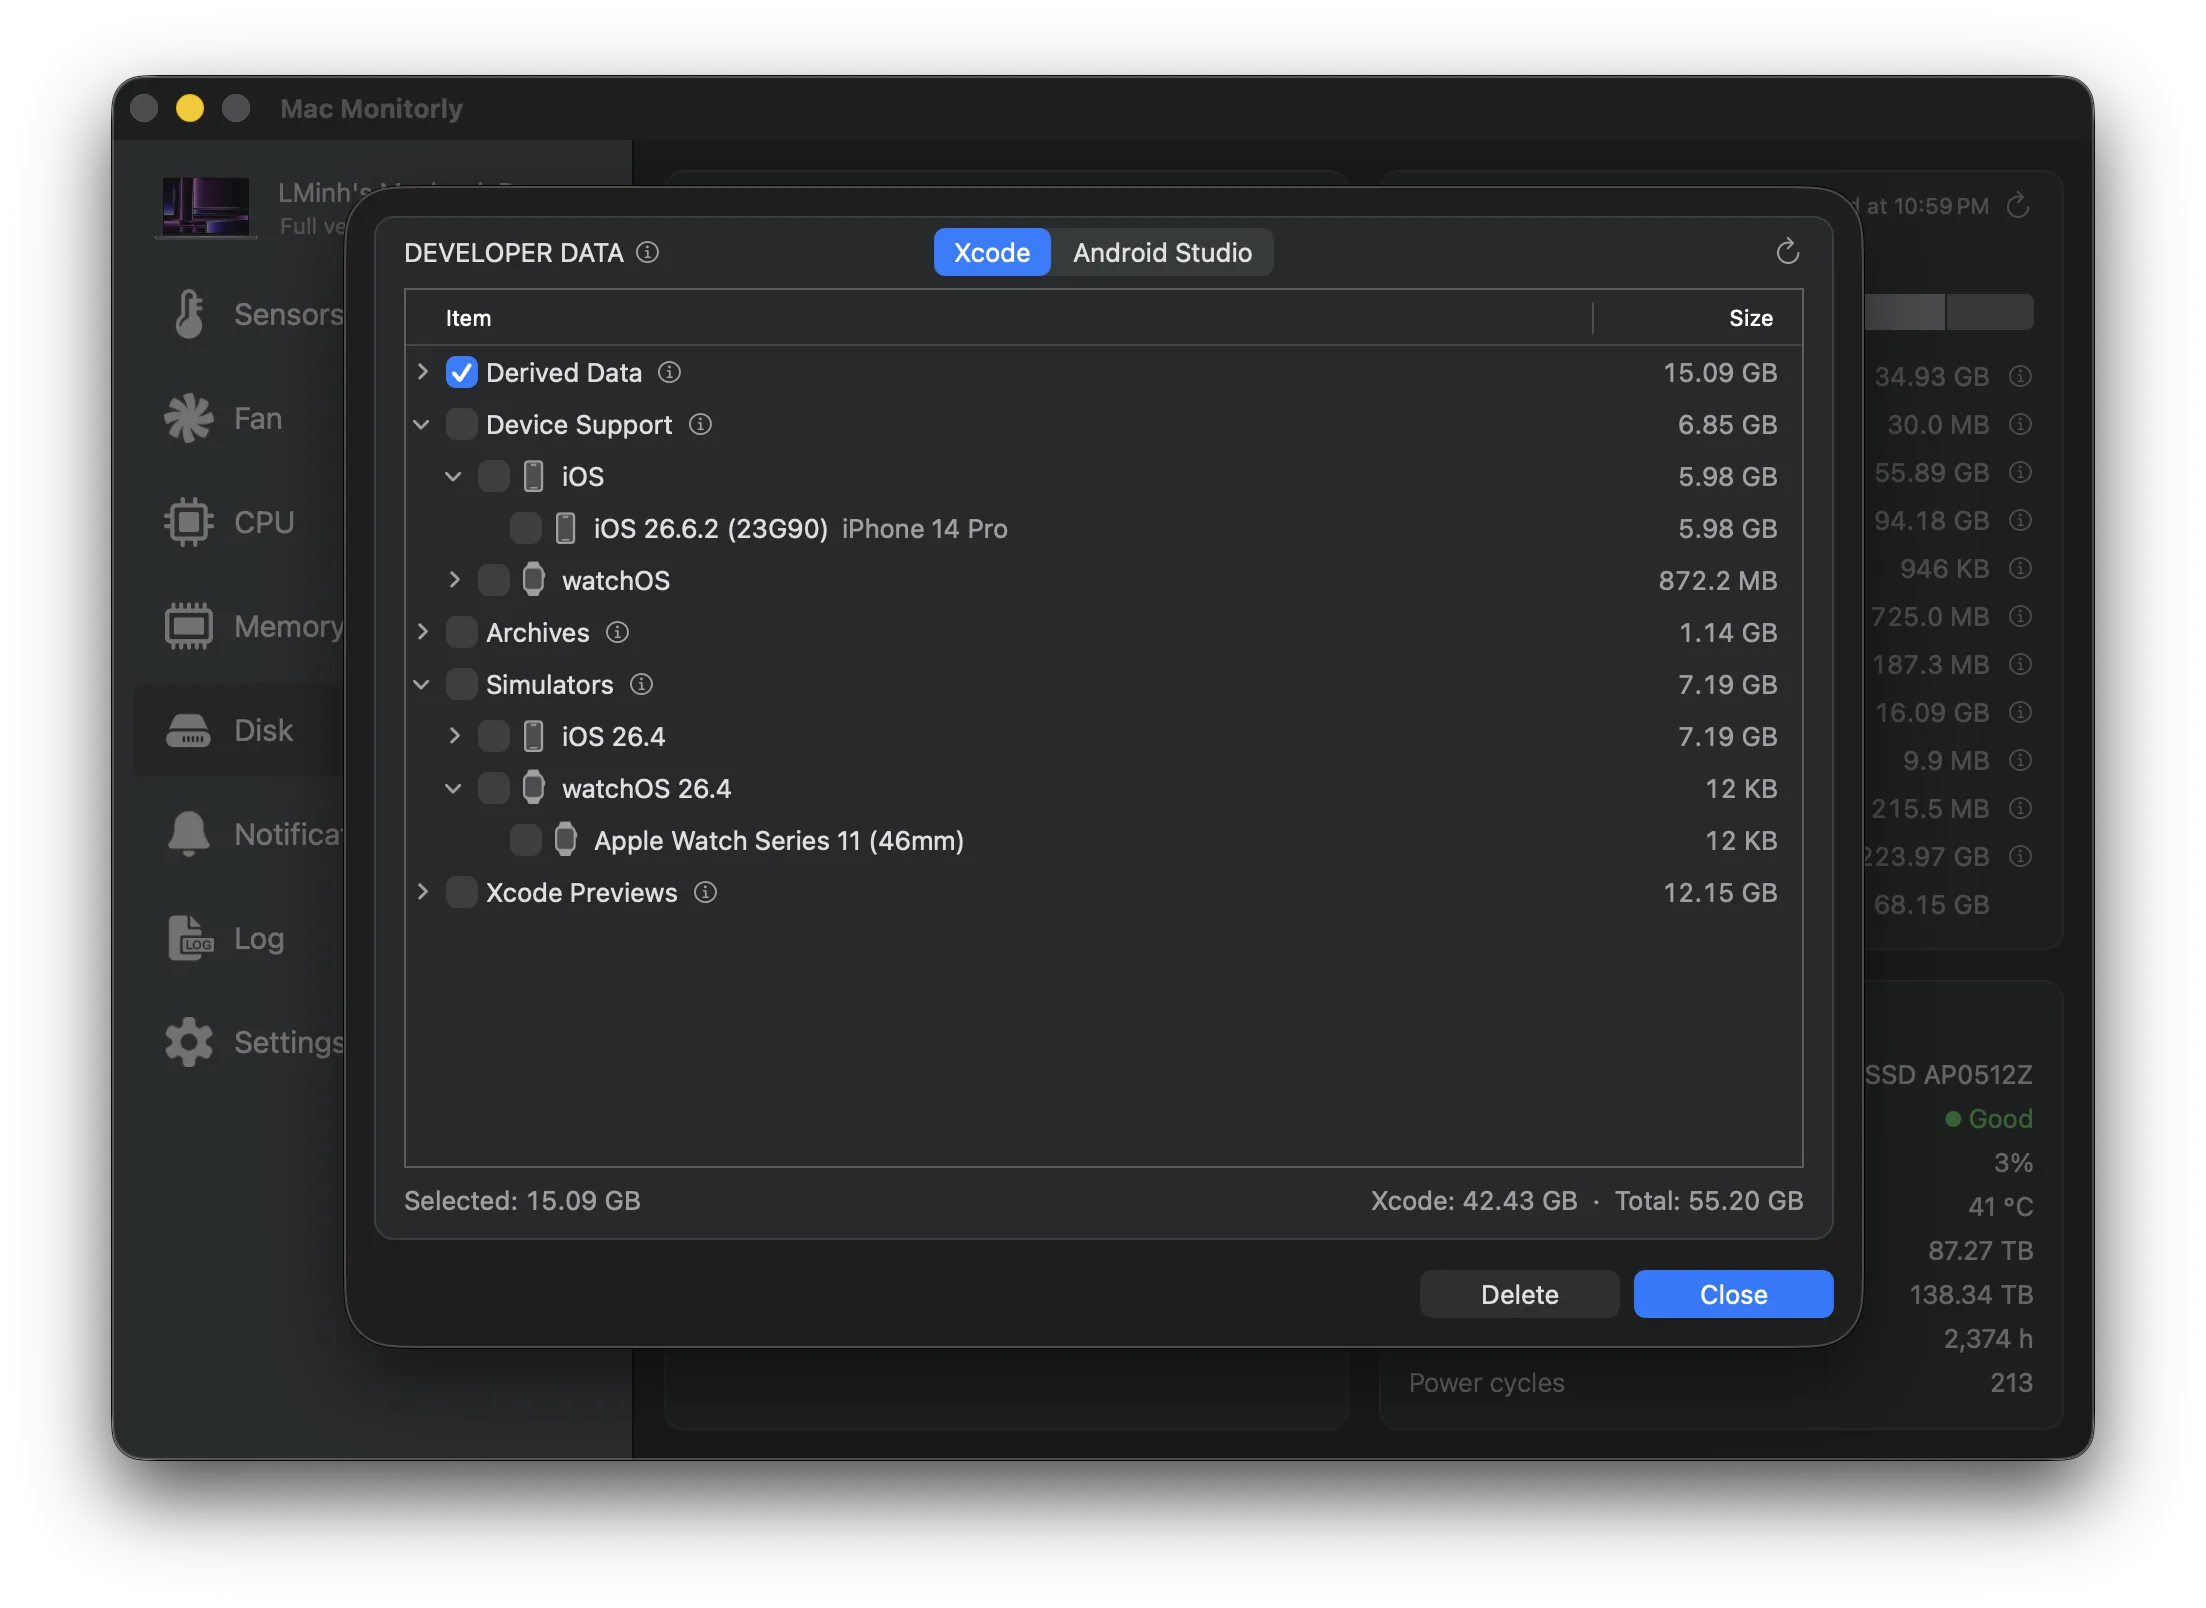Open info icon next to Device Support
The height and width of the screenshot is (1608, 2206).
(x=700, y=424)
